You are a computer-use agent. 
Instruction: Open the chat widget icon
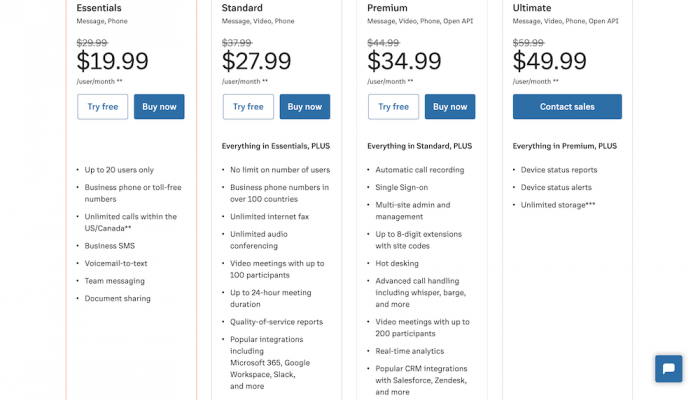(x=668, y=369)
